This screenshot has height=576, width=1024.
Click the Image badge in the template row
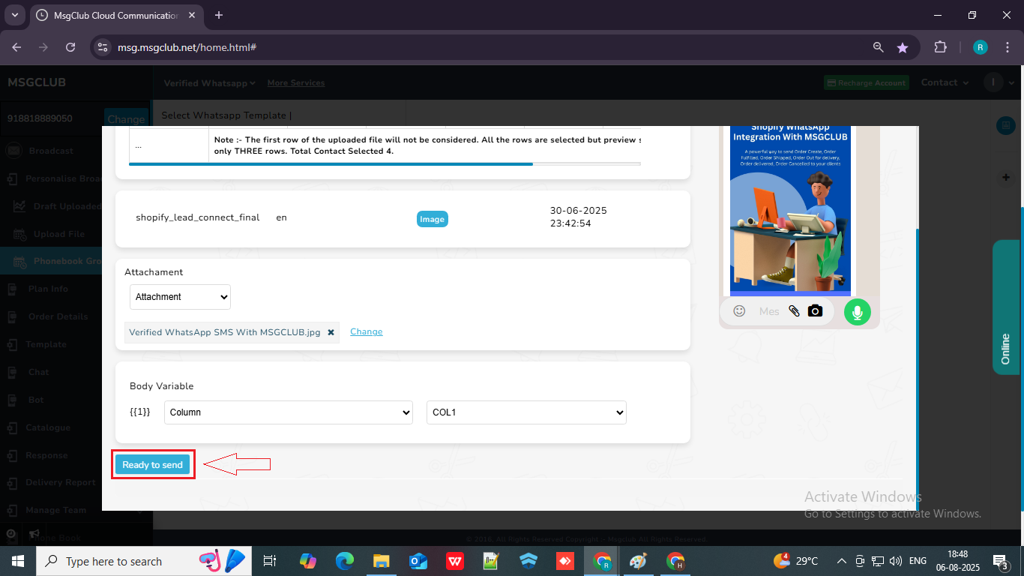tap(432, 219)
